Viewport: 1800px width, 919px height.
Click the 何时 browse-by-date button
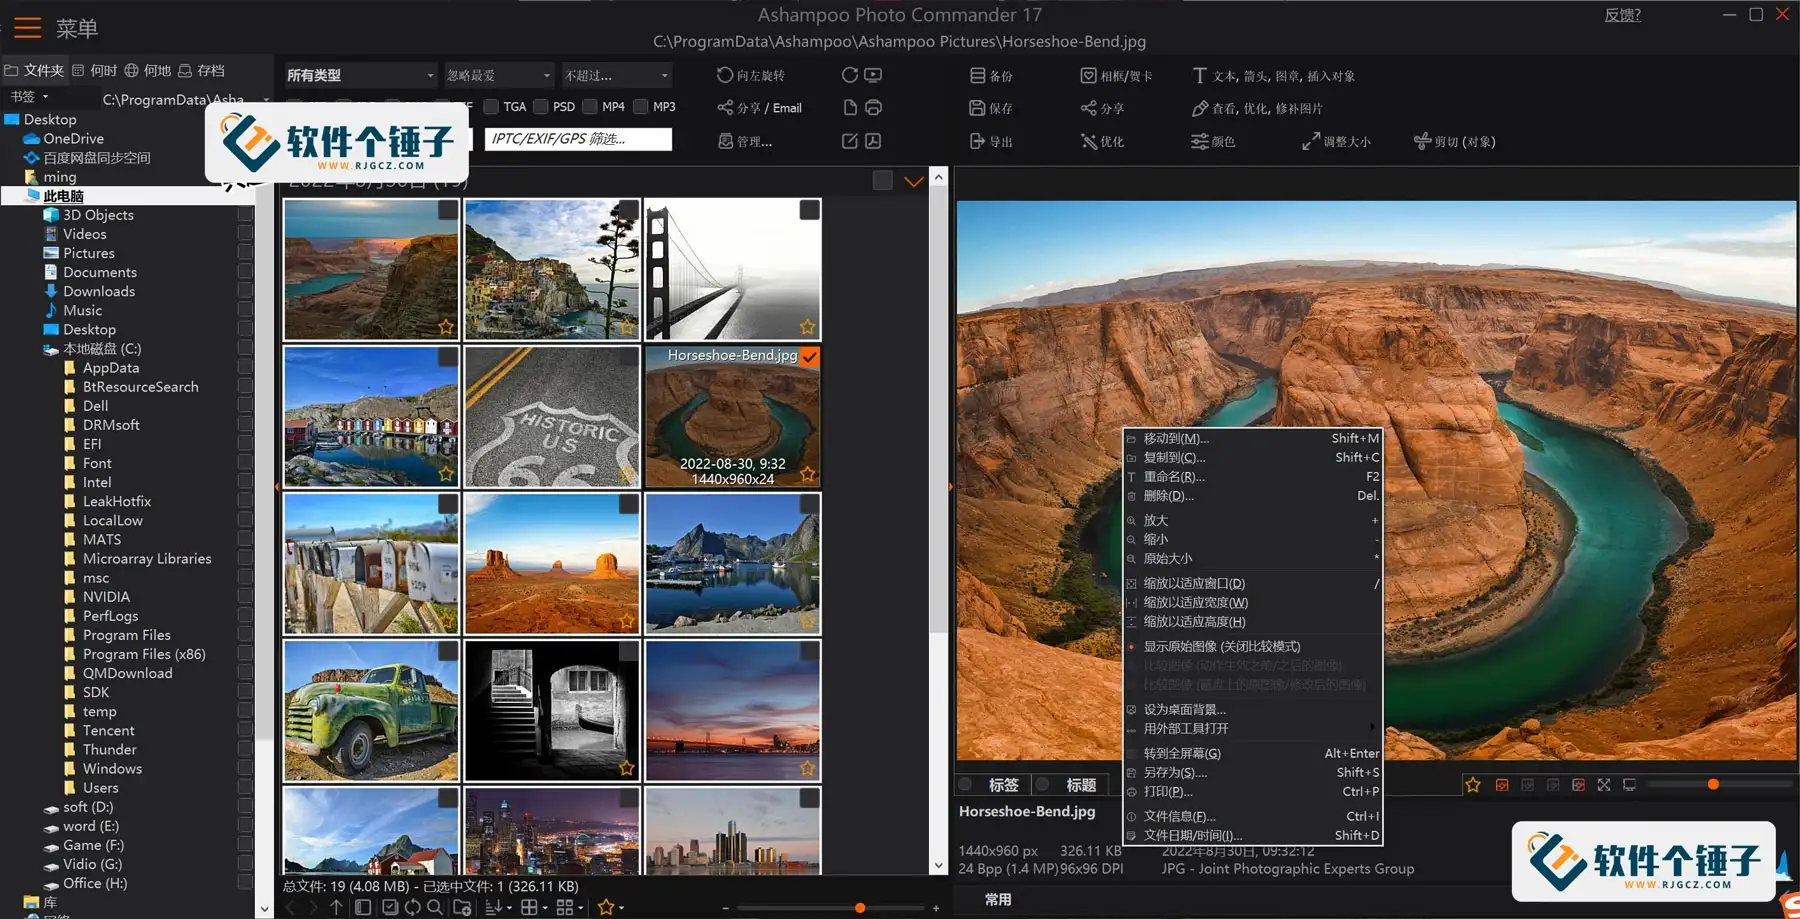(95, 70)
